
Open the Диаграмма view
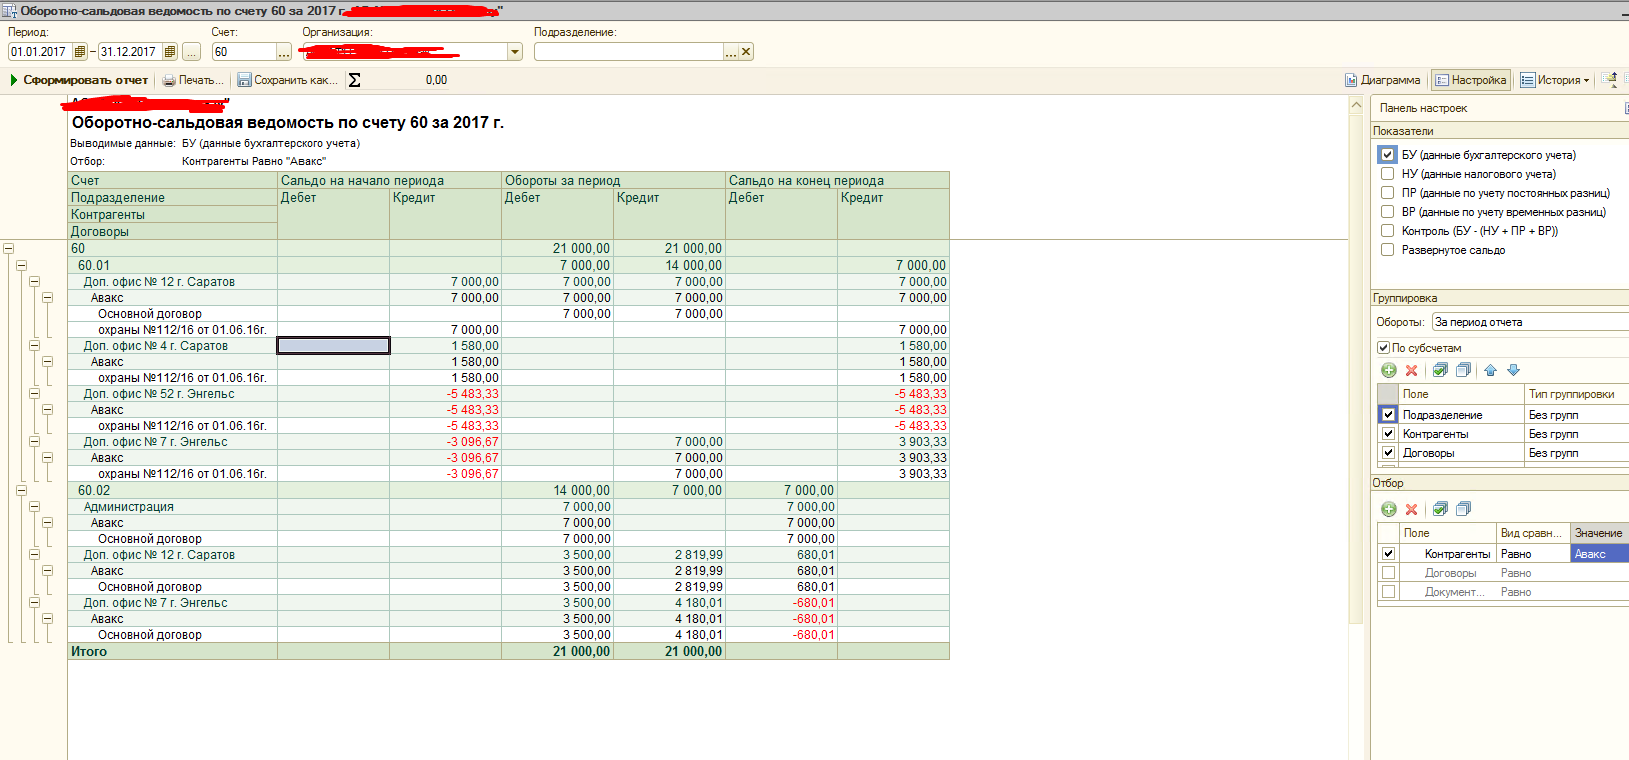pyautogui.click(x=1382, y=80)
